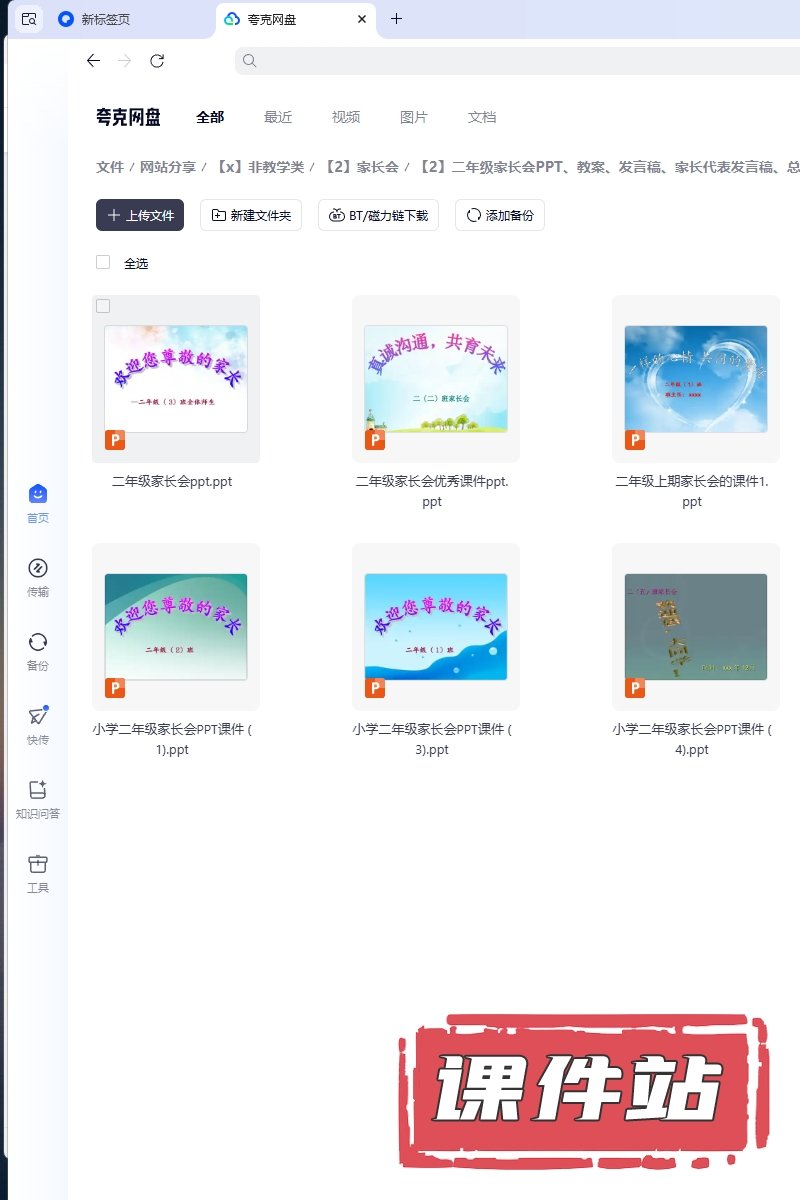Switch to the 视频 tab
800x1200 pixels.
346,117
